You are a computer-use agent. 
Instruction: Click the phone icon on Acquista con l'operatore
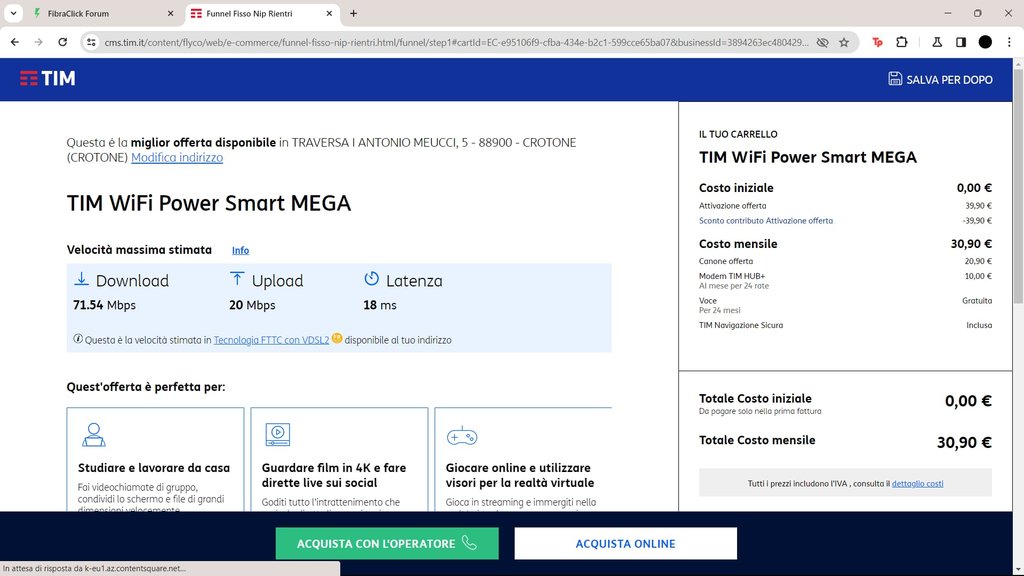click(x=469, y=543)
